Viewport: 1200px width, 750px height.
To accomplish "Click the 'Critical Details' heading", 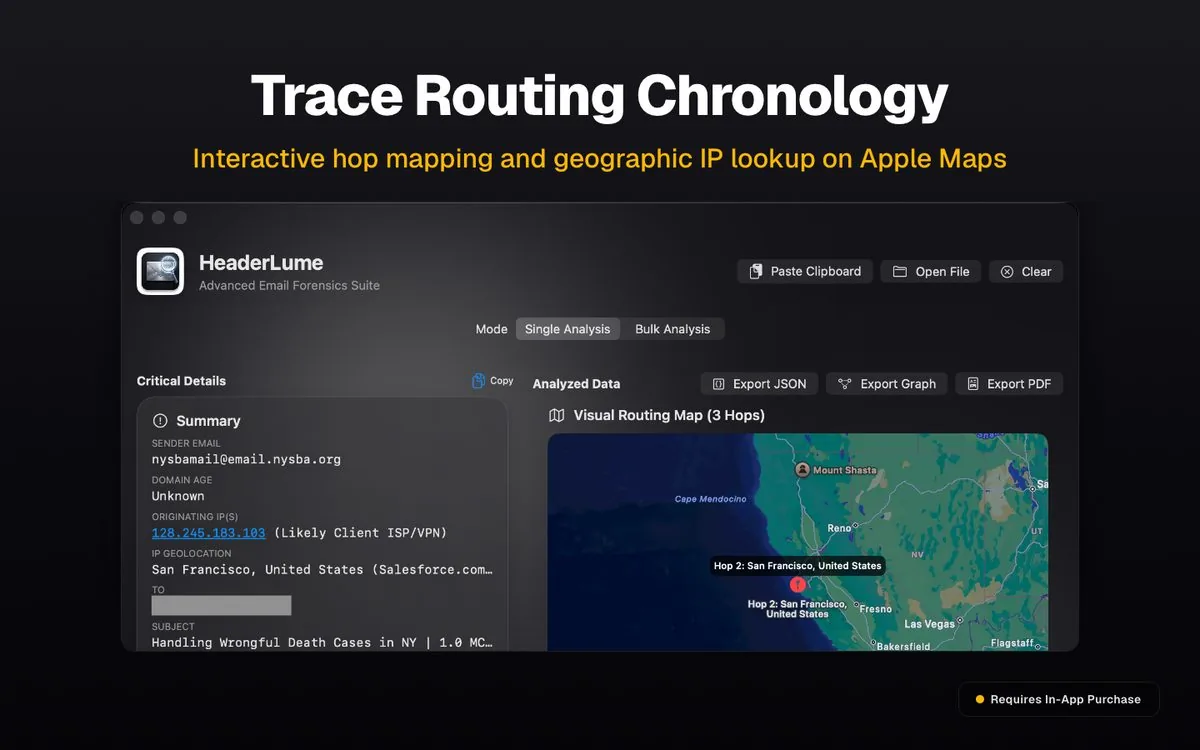I will pyautogui.click(x=181, y=381).
